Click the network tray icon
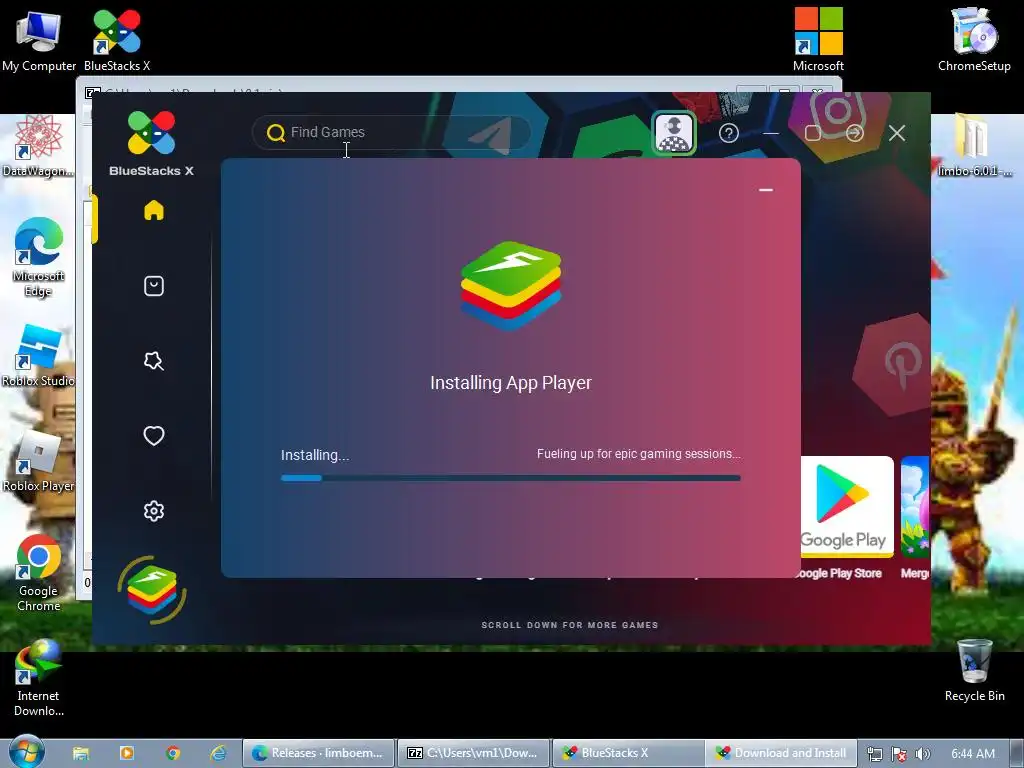This screenshot has height=768, width=1024. (x=874, y=754)
